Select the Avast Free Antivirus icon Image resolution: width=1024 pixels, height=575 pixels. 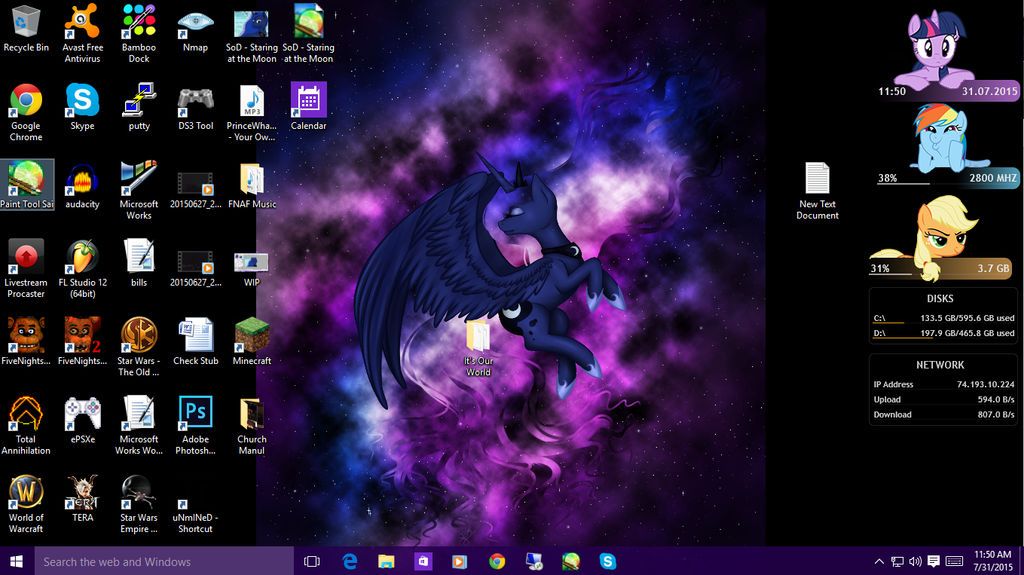[82, 22]
